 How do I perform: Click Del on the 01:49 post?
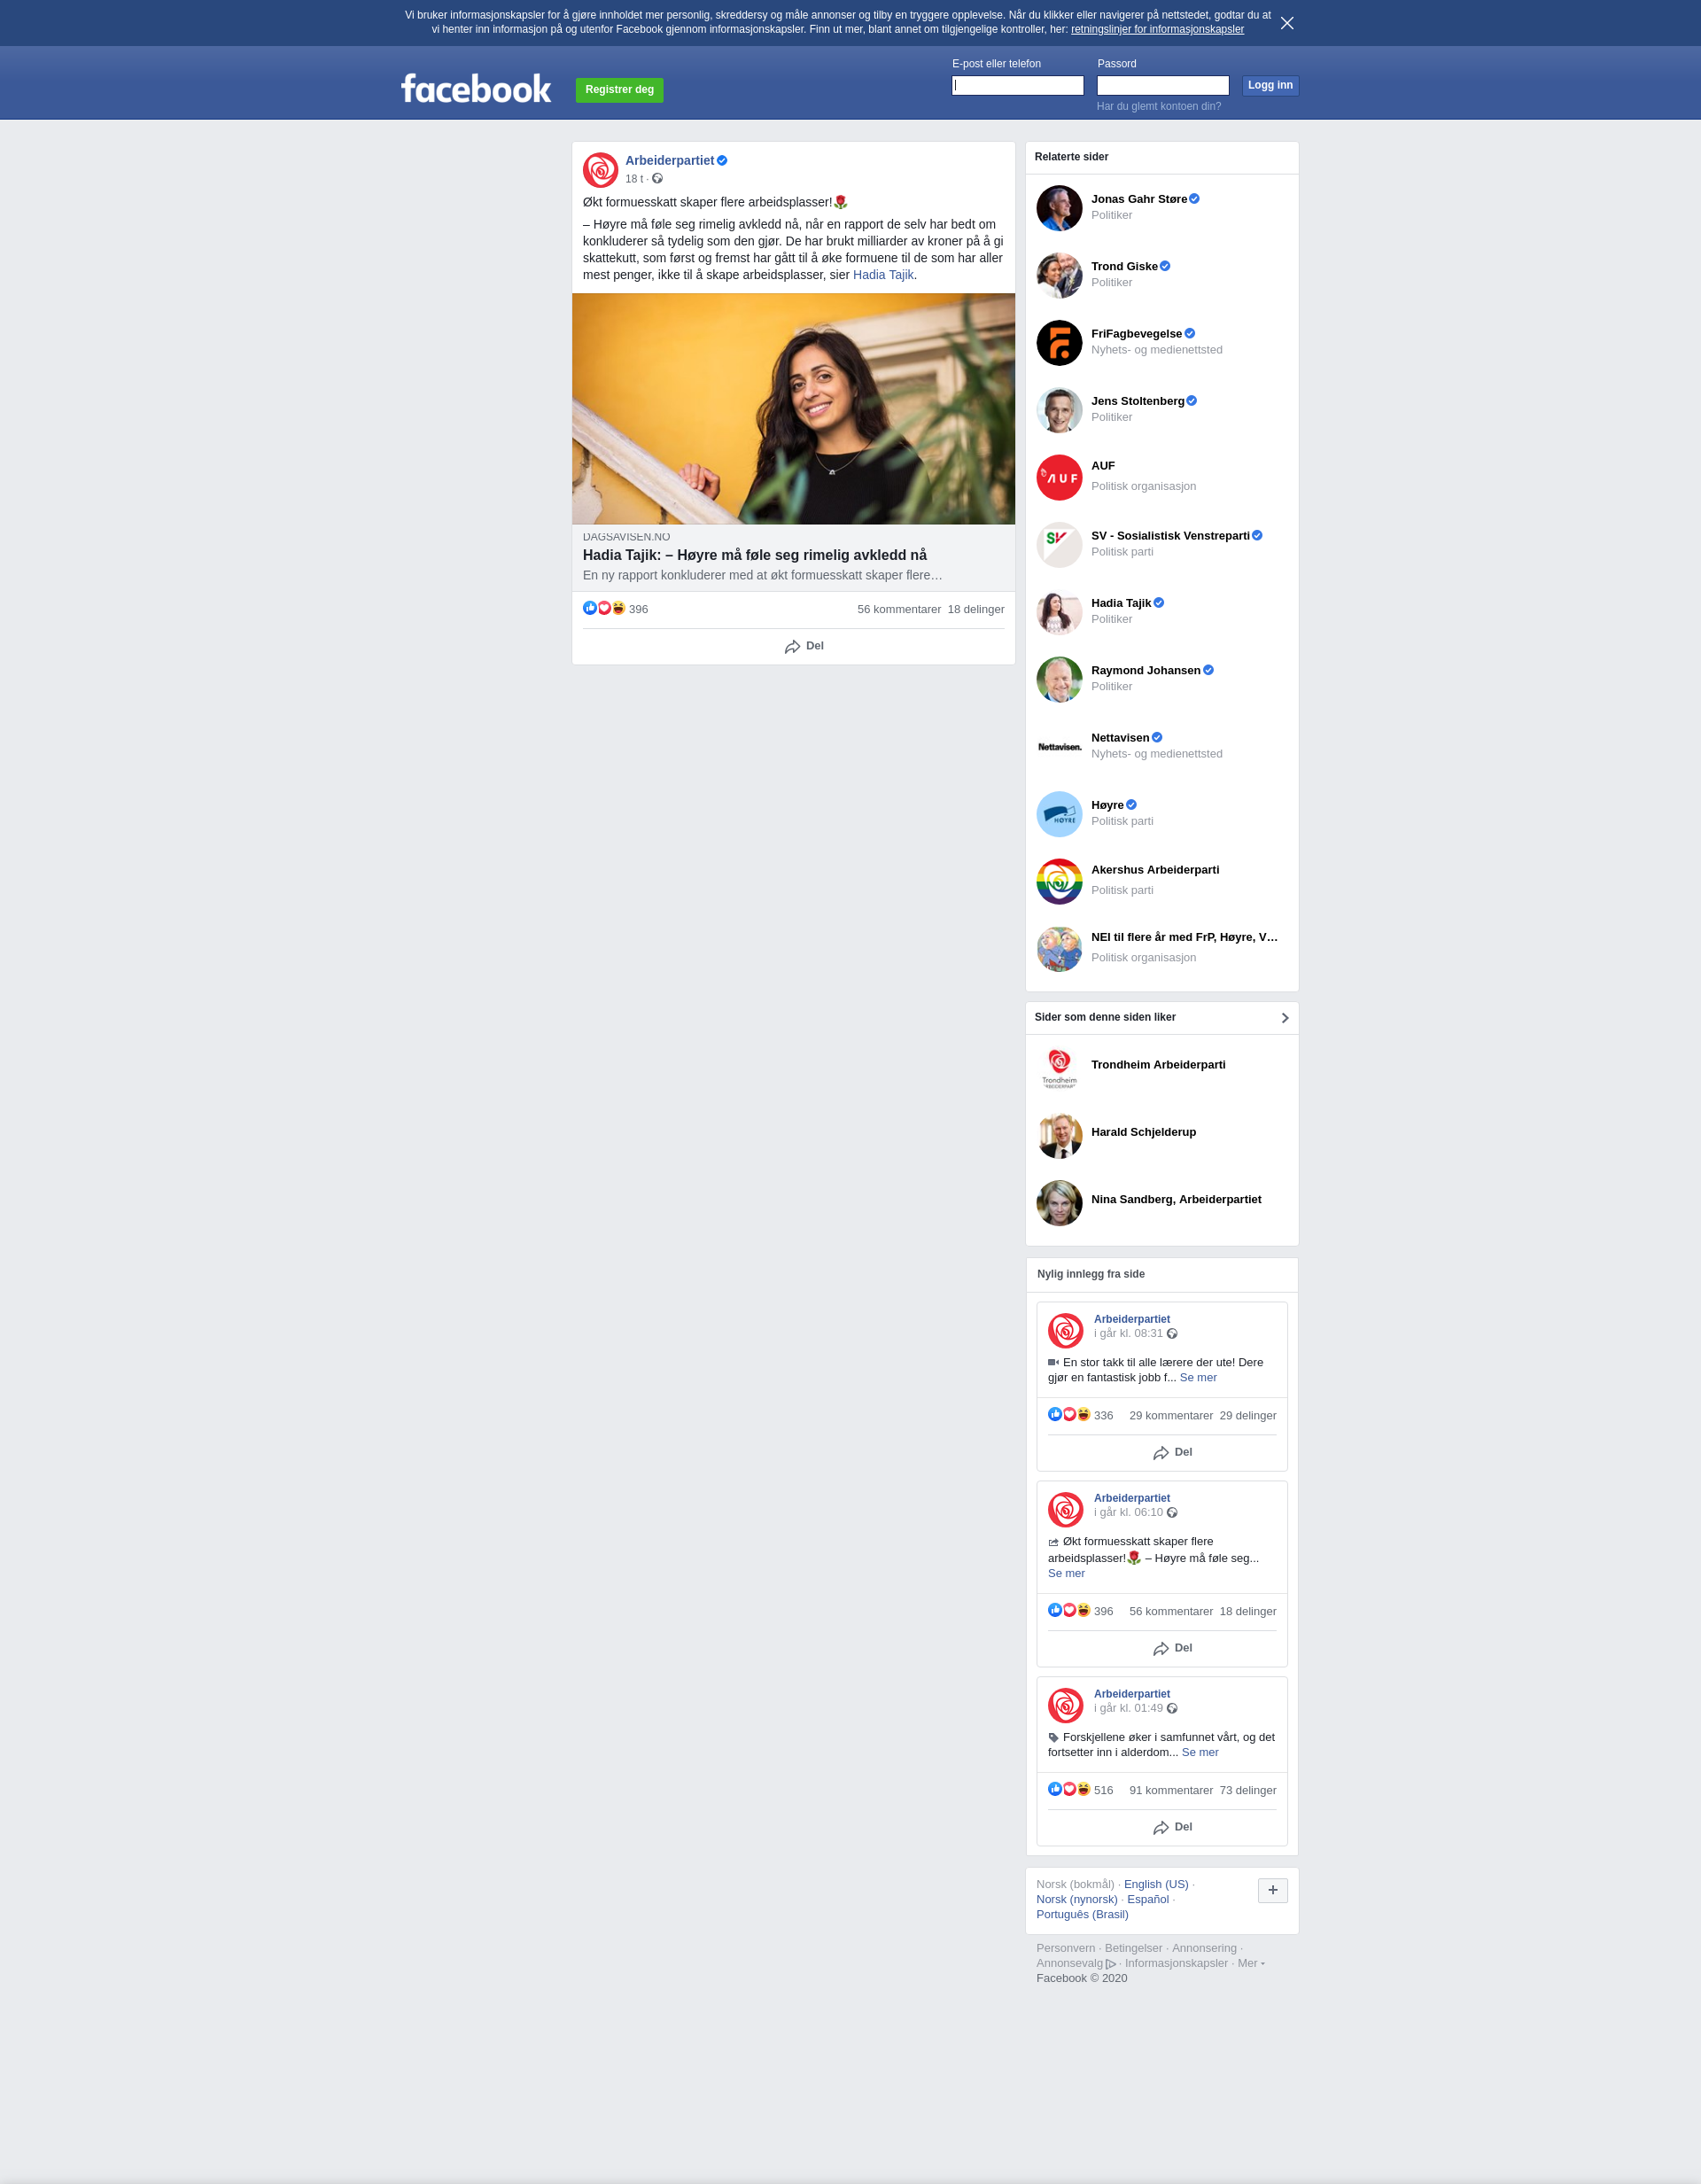[1172, 1827]
